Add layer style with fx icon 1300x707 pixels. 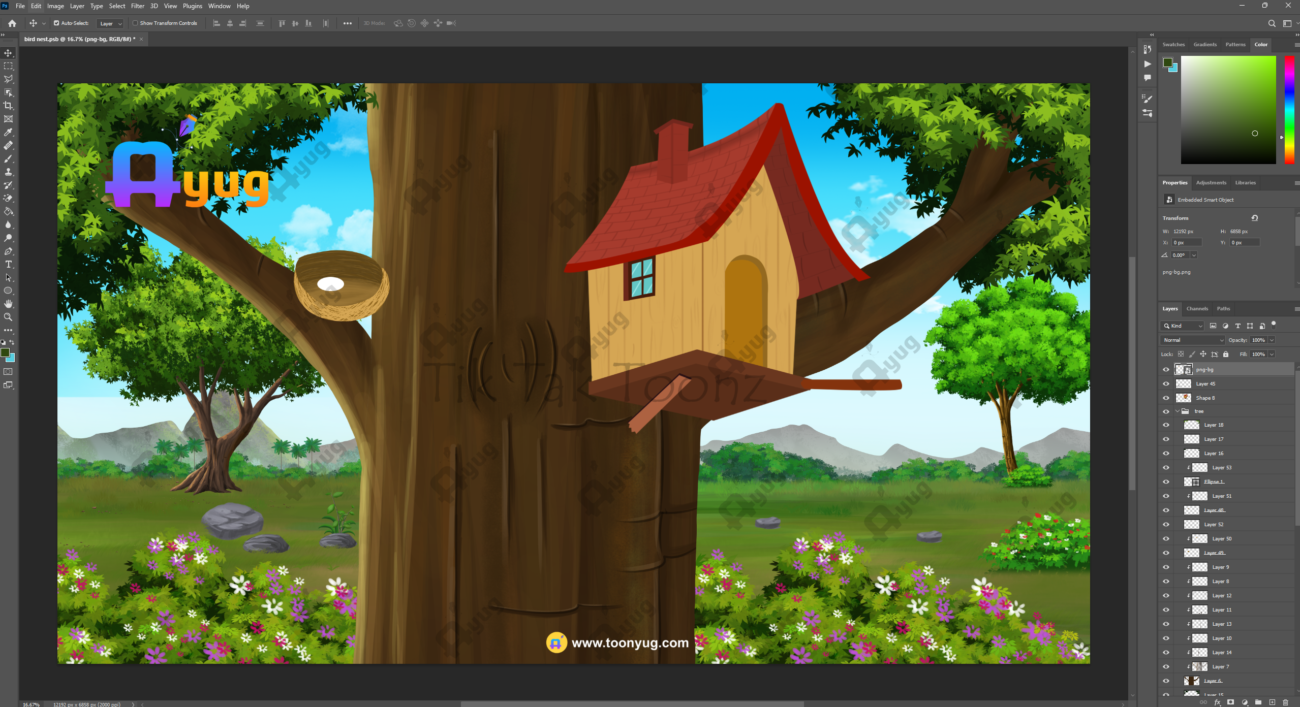click(1217, 702)
